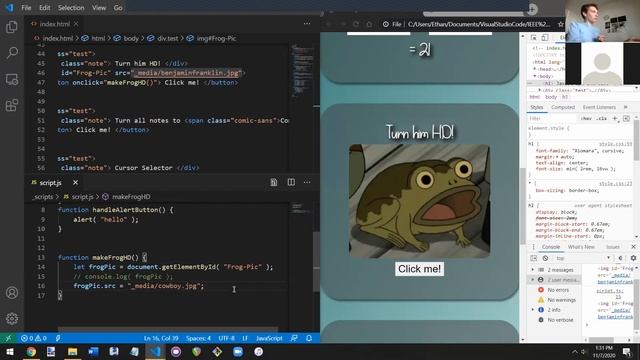Open the console drawer three-dot menu

pos(533,247)
